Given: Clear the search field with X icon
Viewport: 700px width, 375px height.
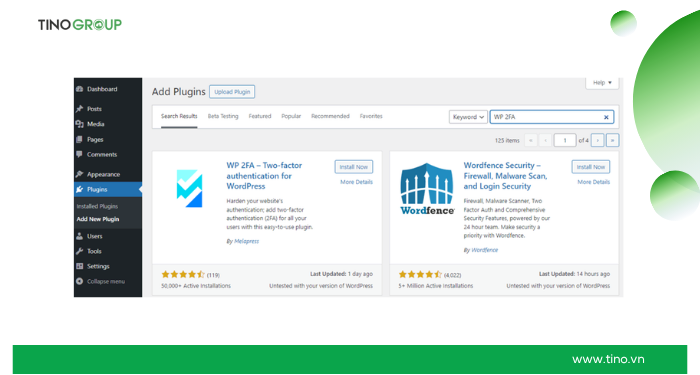Looking at the screenshot, I should coord(606,117).
